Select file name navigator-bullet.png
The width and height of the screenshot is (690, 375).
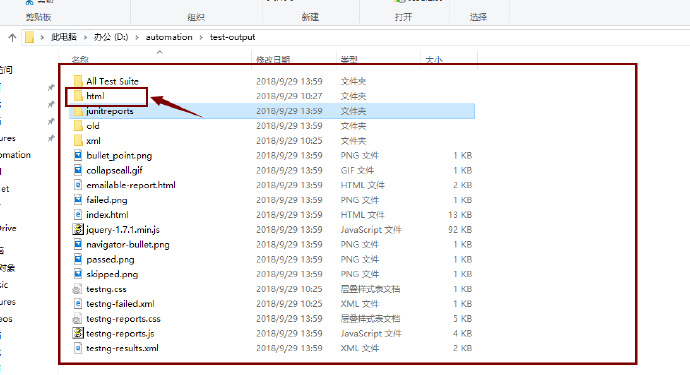128,245
